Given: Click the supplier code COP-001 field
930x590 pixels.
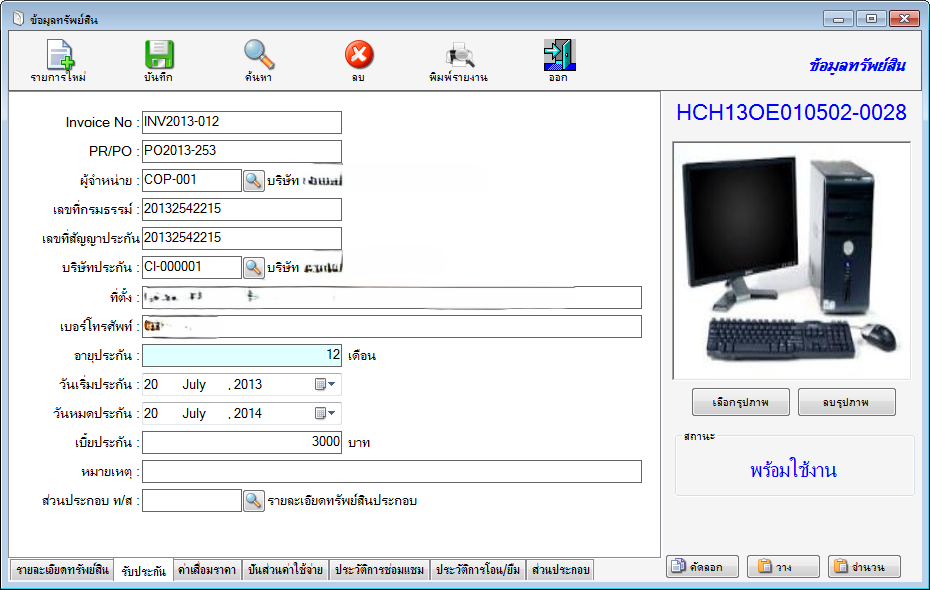Looking at the screenshot, I should pyautogui.click(x=192, y=180).
